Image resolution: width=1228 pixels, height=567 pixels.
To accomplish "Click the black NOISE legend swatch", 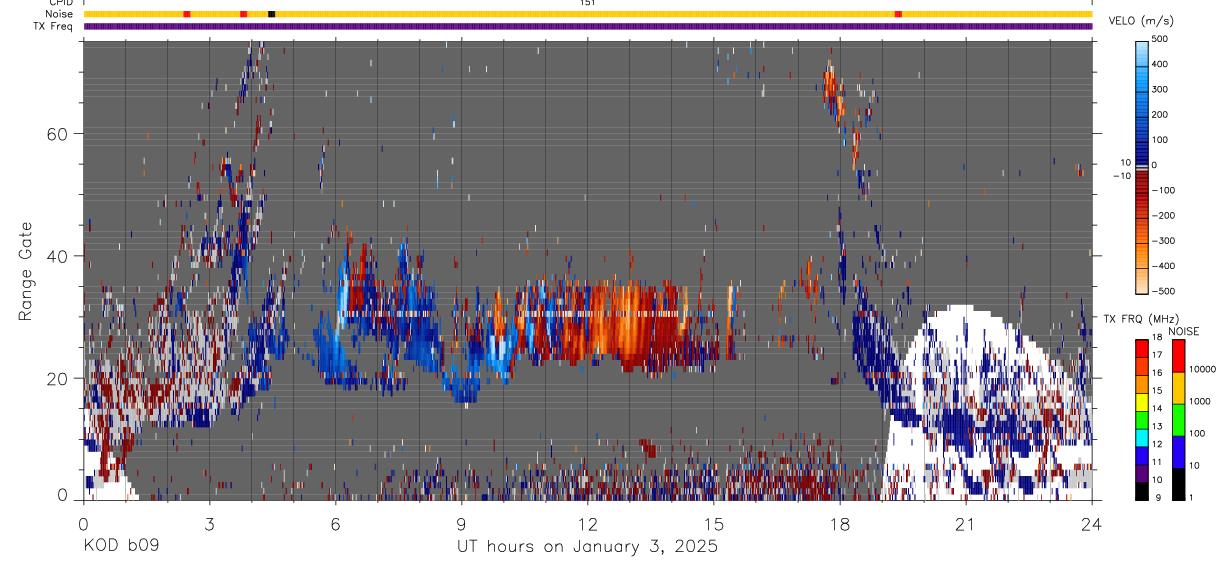I will (x=1177, y=483).
